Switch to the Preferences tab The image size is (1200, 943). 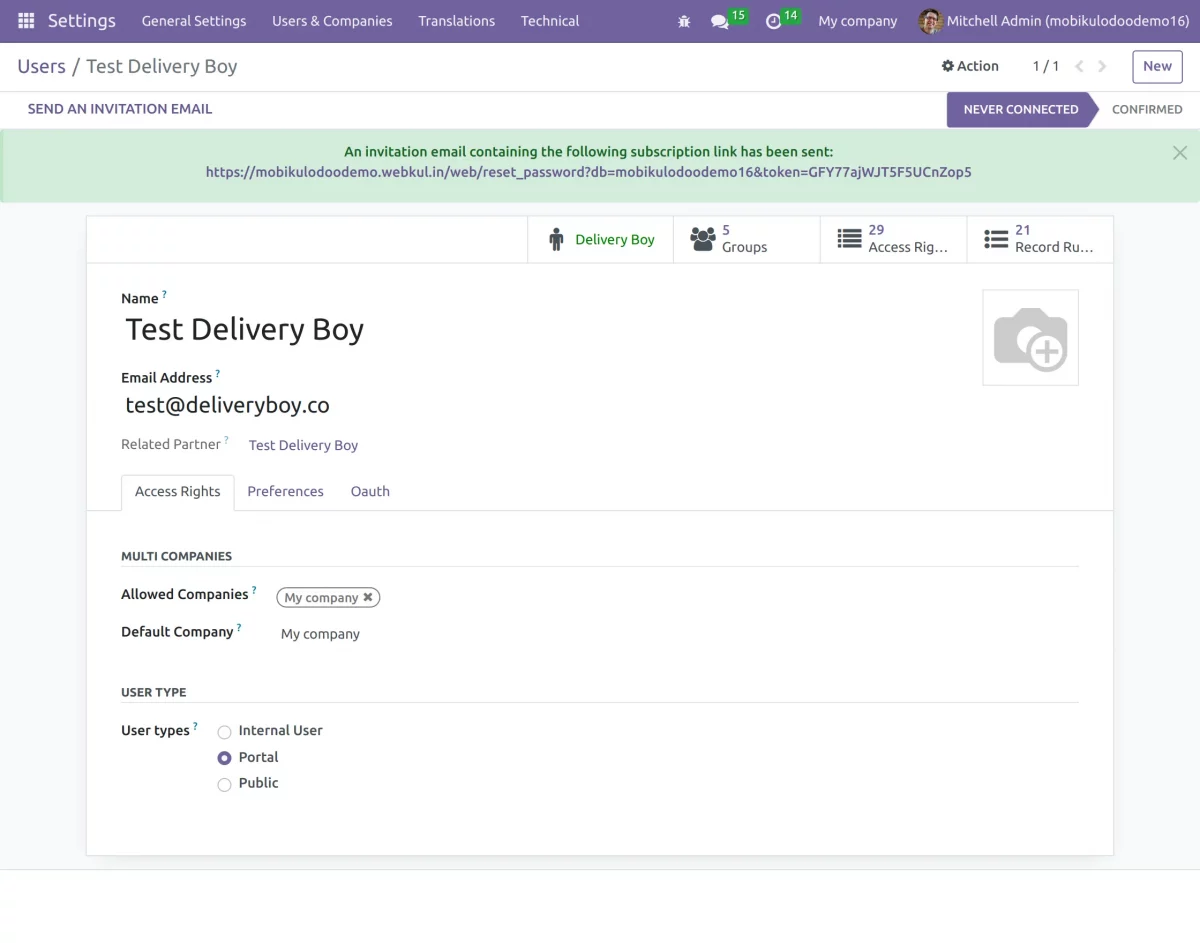[285, 491]
